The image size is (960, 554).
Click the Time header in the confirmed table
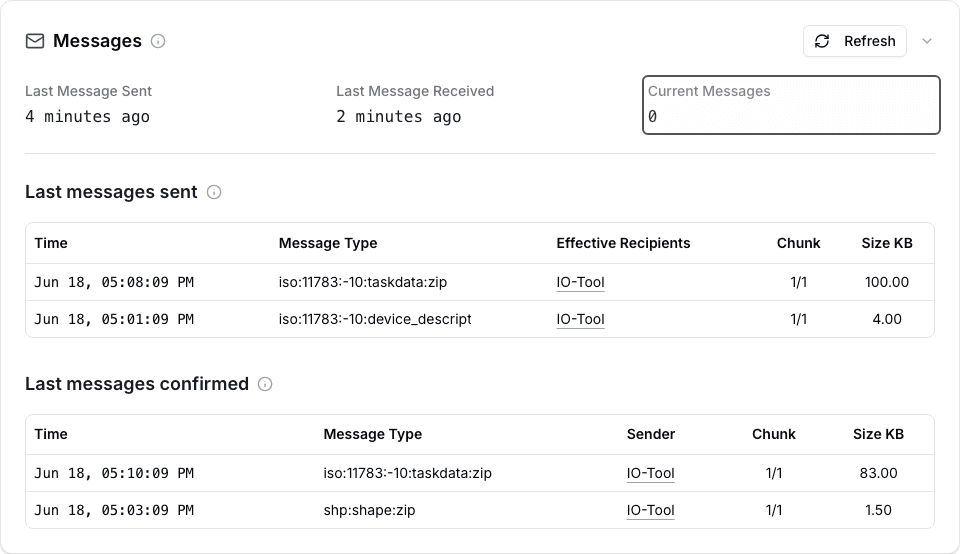51,434
